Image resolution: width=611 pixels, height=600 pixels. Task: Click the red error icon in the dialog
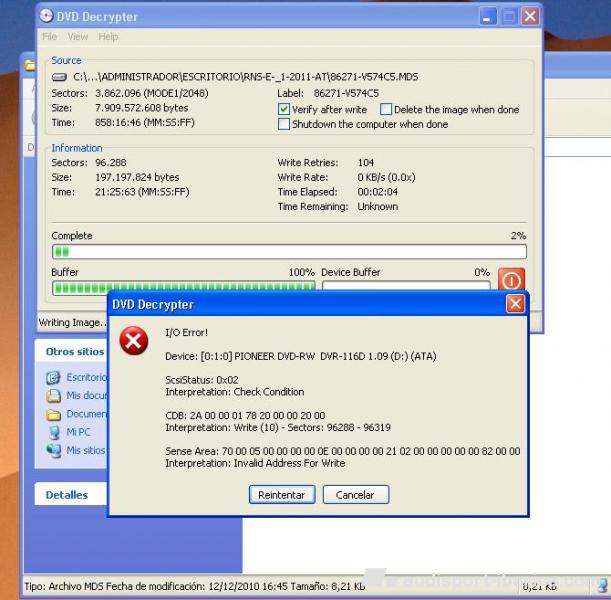134,341
